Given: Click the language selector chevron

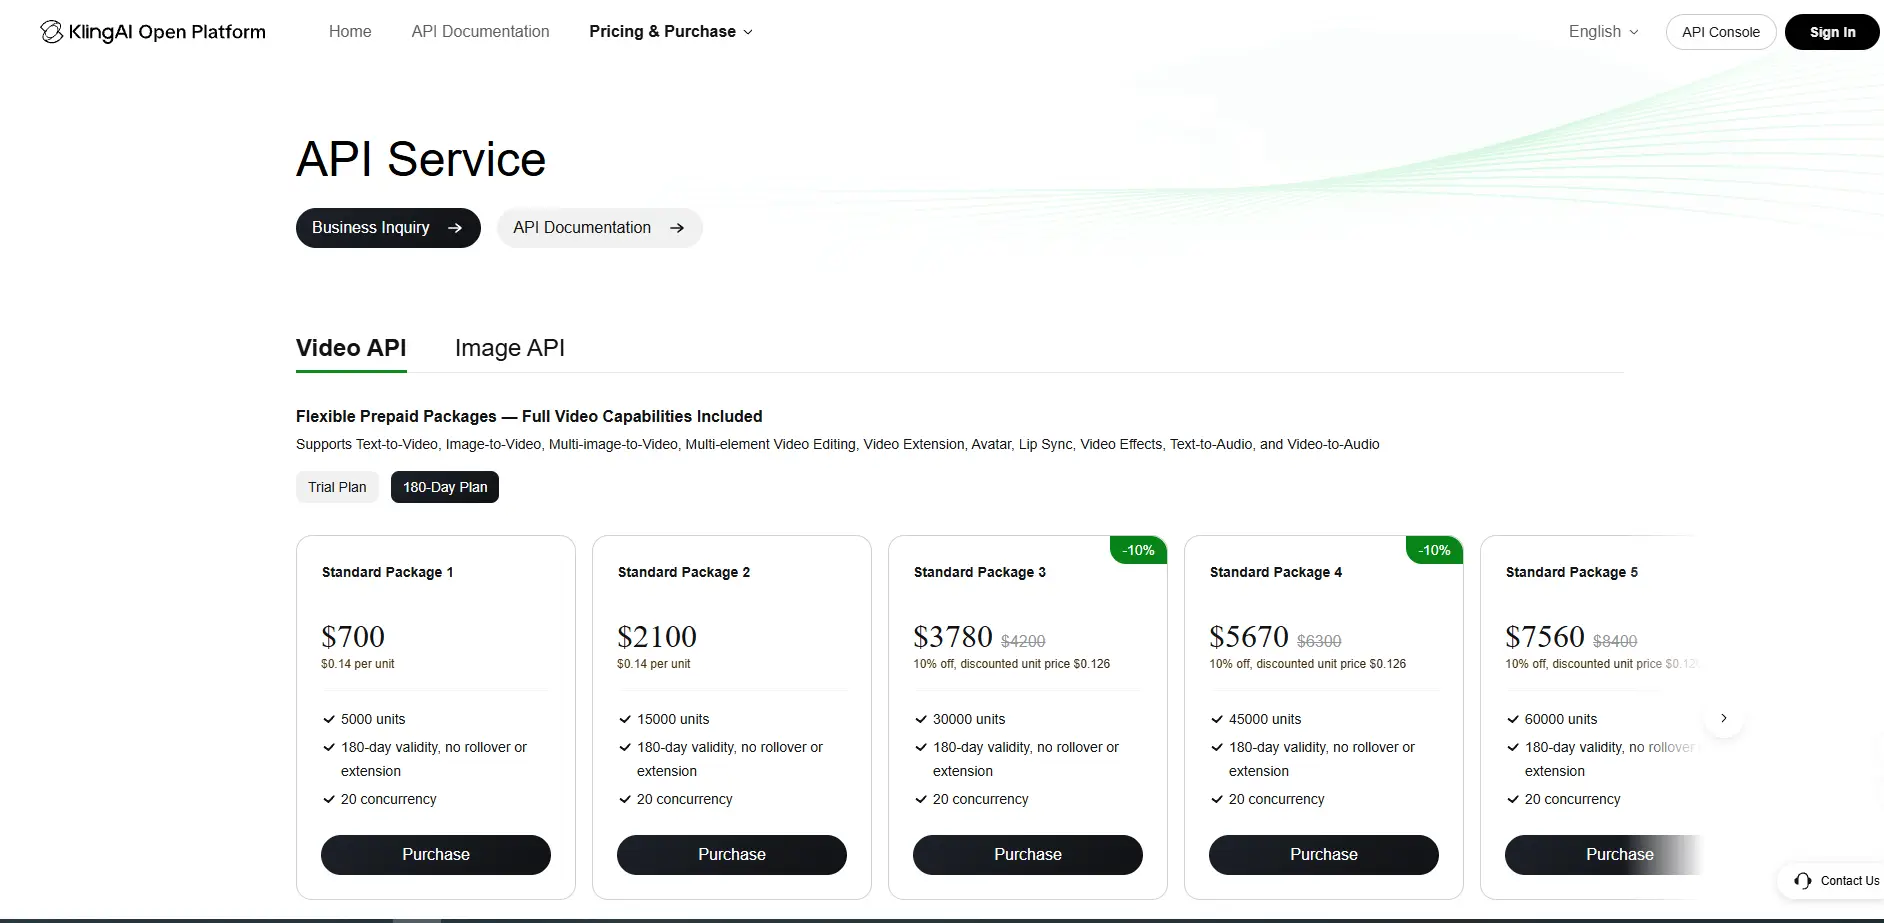Looking at the screenshot, I should coord(1634,32).
